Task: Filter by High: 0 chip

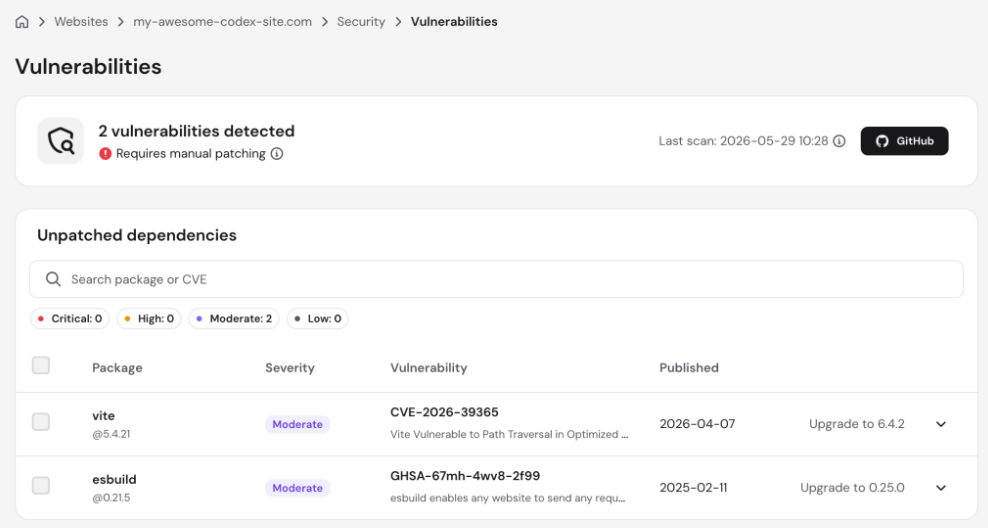Action: click(149, 319)
